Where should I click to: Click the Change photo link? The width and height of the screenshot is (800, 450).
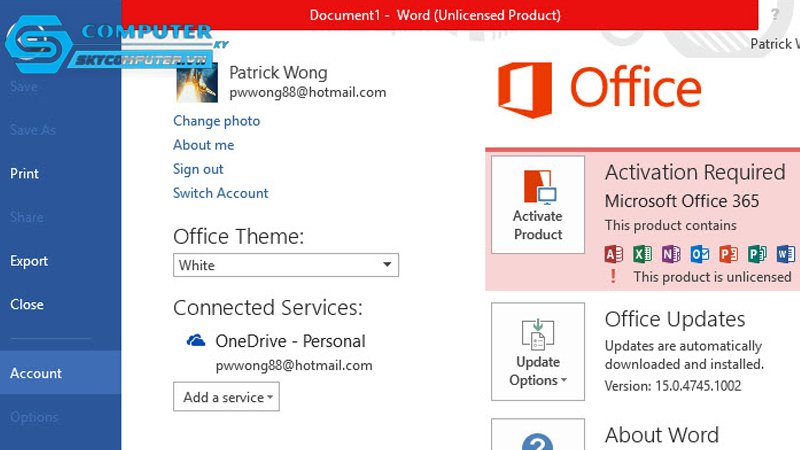(216, 121)
